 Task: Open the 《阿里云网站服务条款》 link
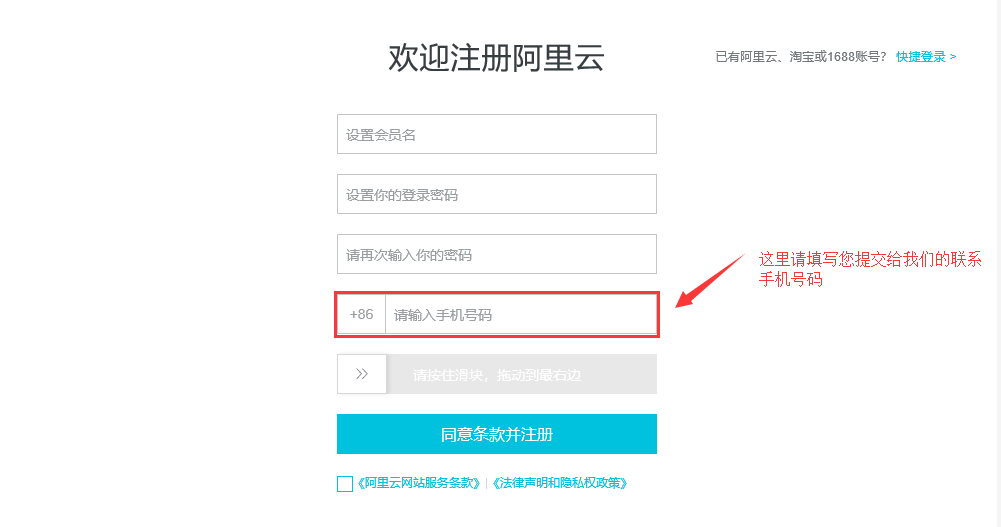[418, 483]
